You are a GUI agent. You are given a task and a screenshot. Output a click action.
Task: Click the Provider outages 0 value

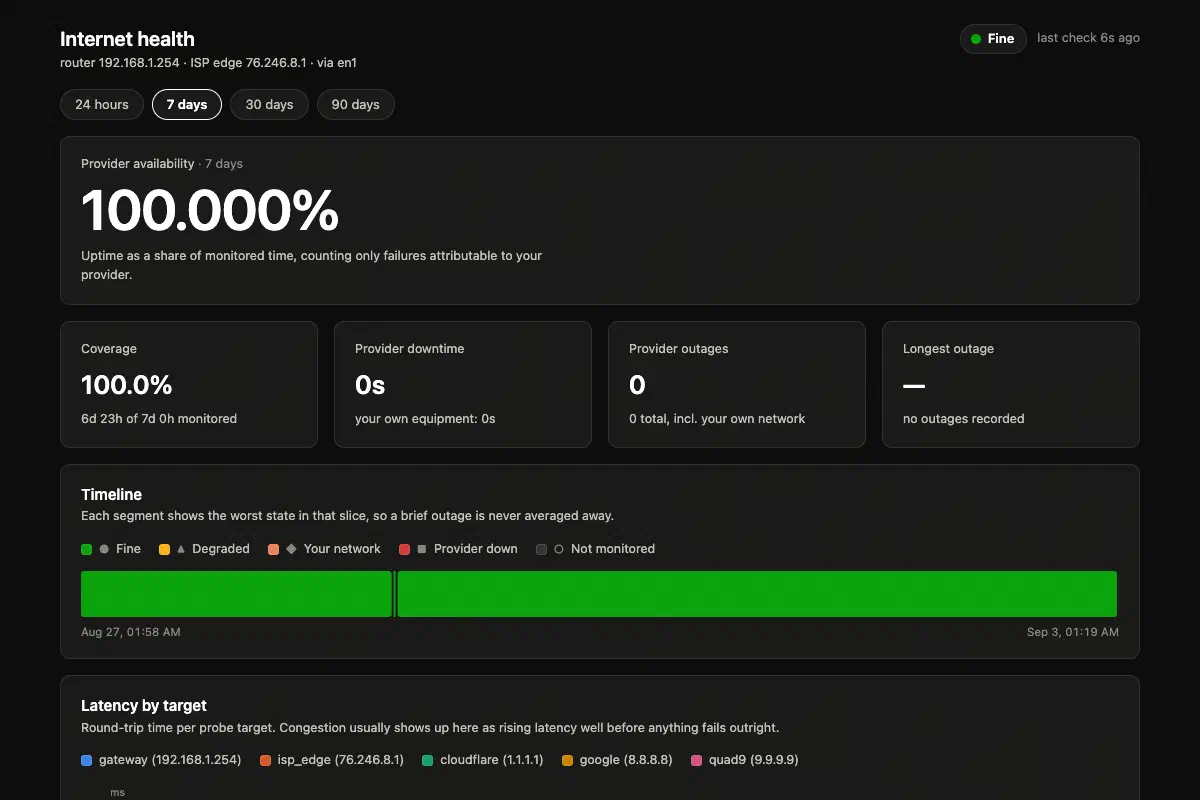[x=637, y=384]
